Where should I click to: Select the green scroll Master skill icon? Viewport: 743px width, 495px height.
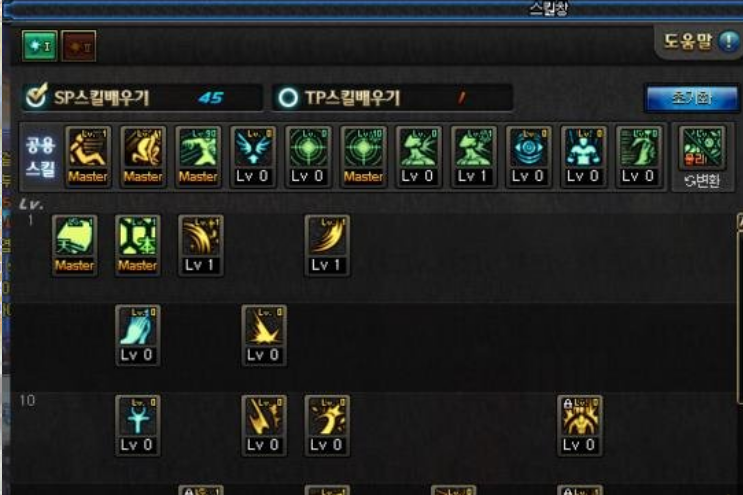pos(75,245)
